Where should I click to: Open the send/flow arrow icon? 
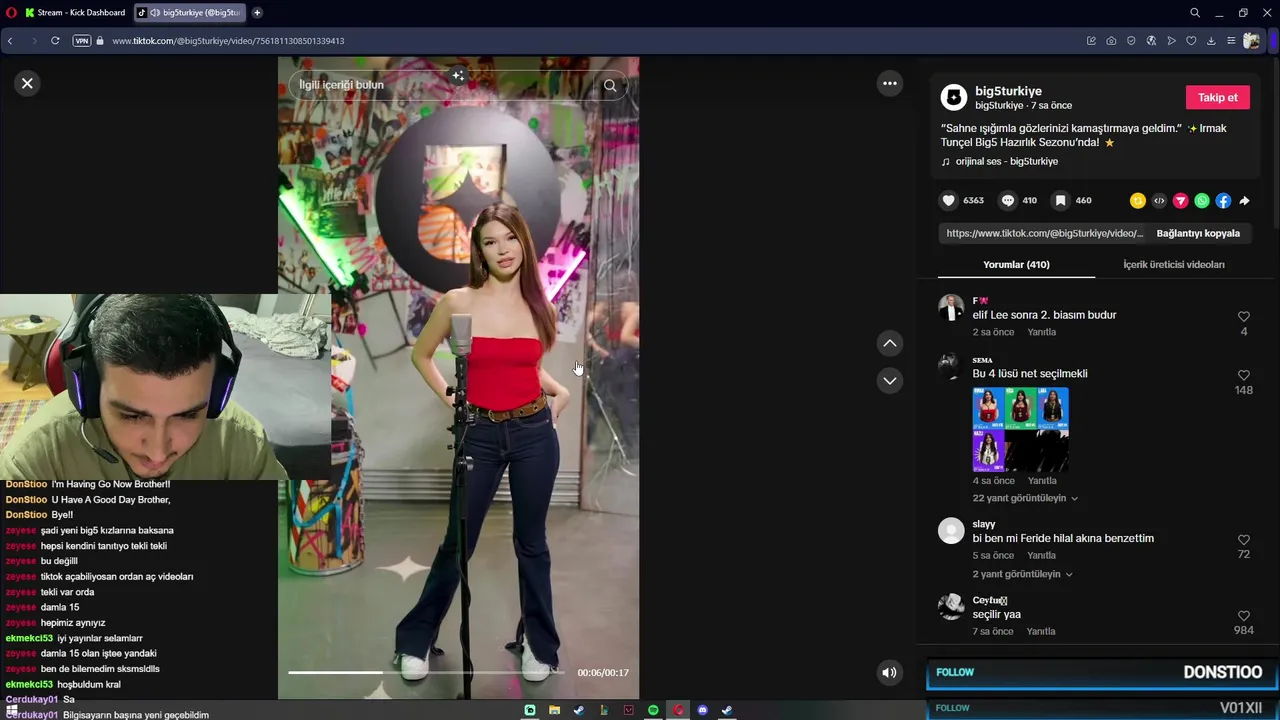(x=1171, y=41)
